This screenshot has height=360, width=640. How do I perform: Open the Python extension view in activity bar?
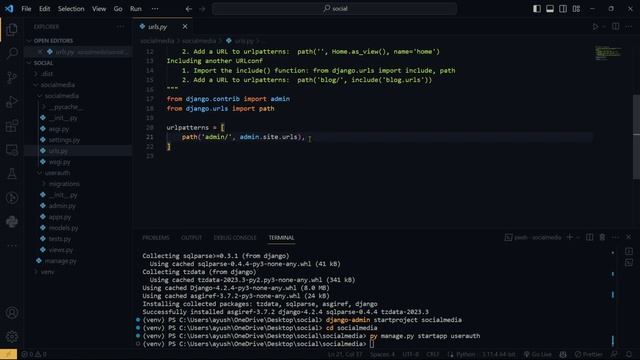(12, 222)
